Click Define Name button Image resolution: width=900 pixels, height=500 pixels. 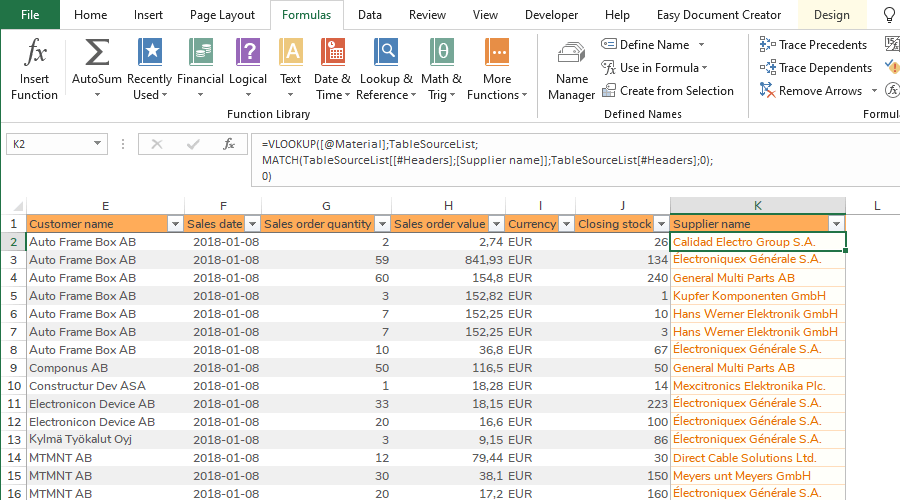[645, 45]
